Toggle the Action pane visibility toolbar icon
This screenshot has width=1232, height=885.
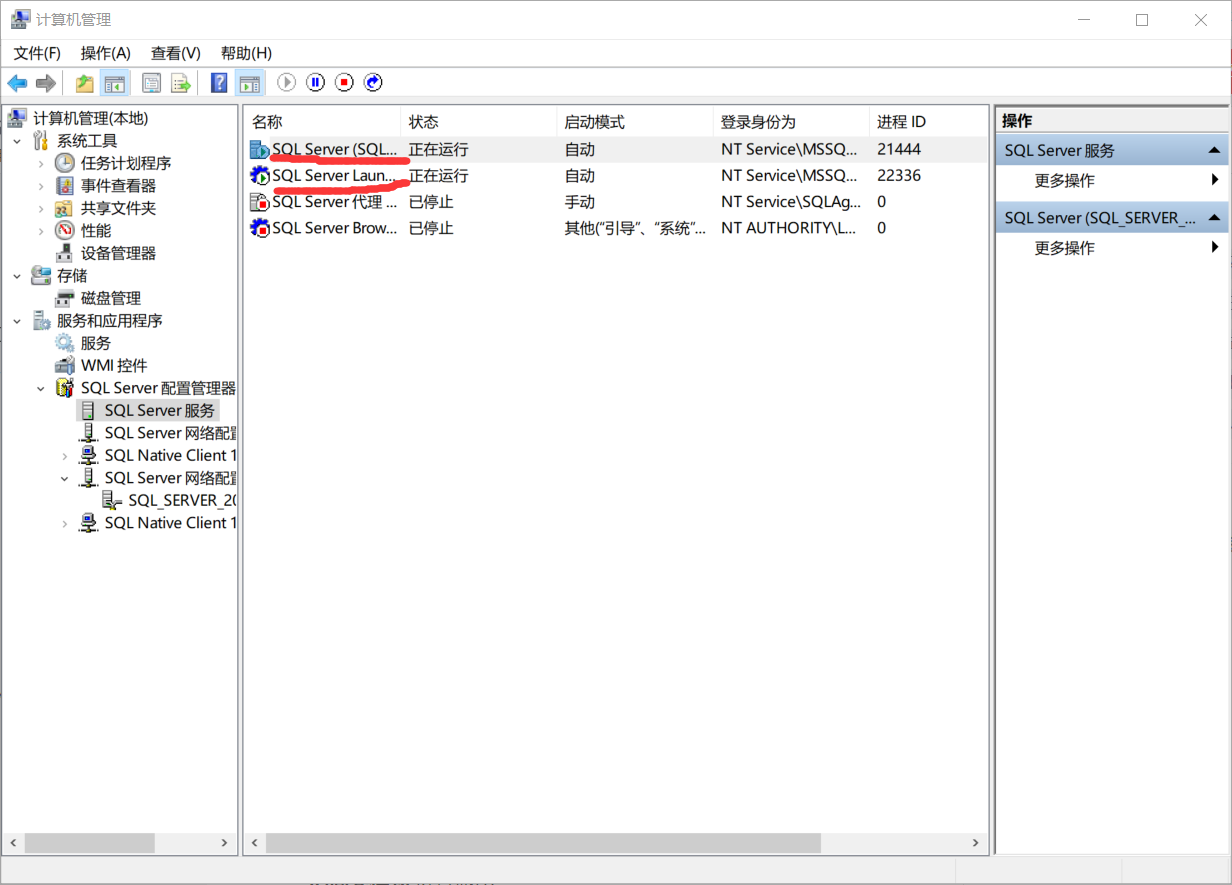pyautogui.click(x=249, y=82)
